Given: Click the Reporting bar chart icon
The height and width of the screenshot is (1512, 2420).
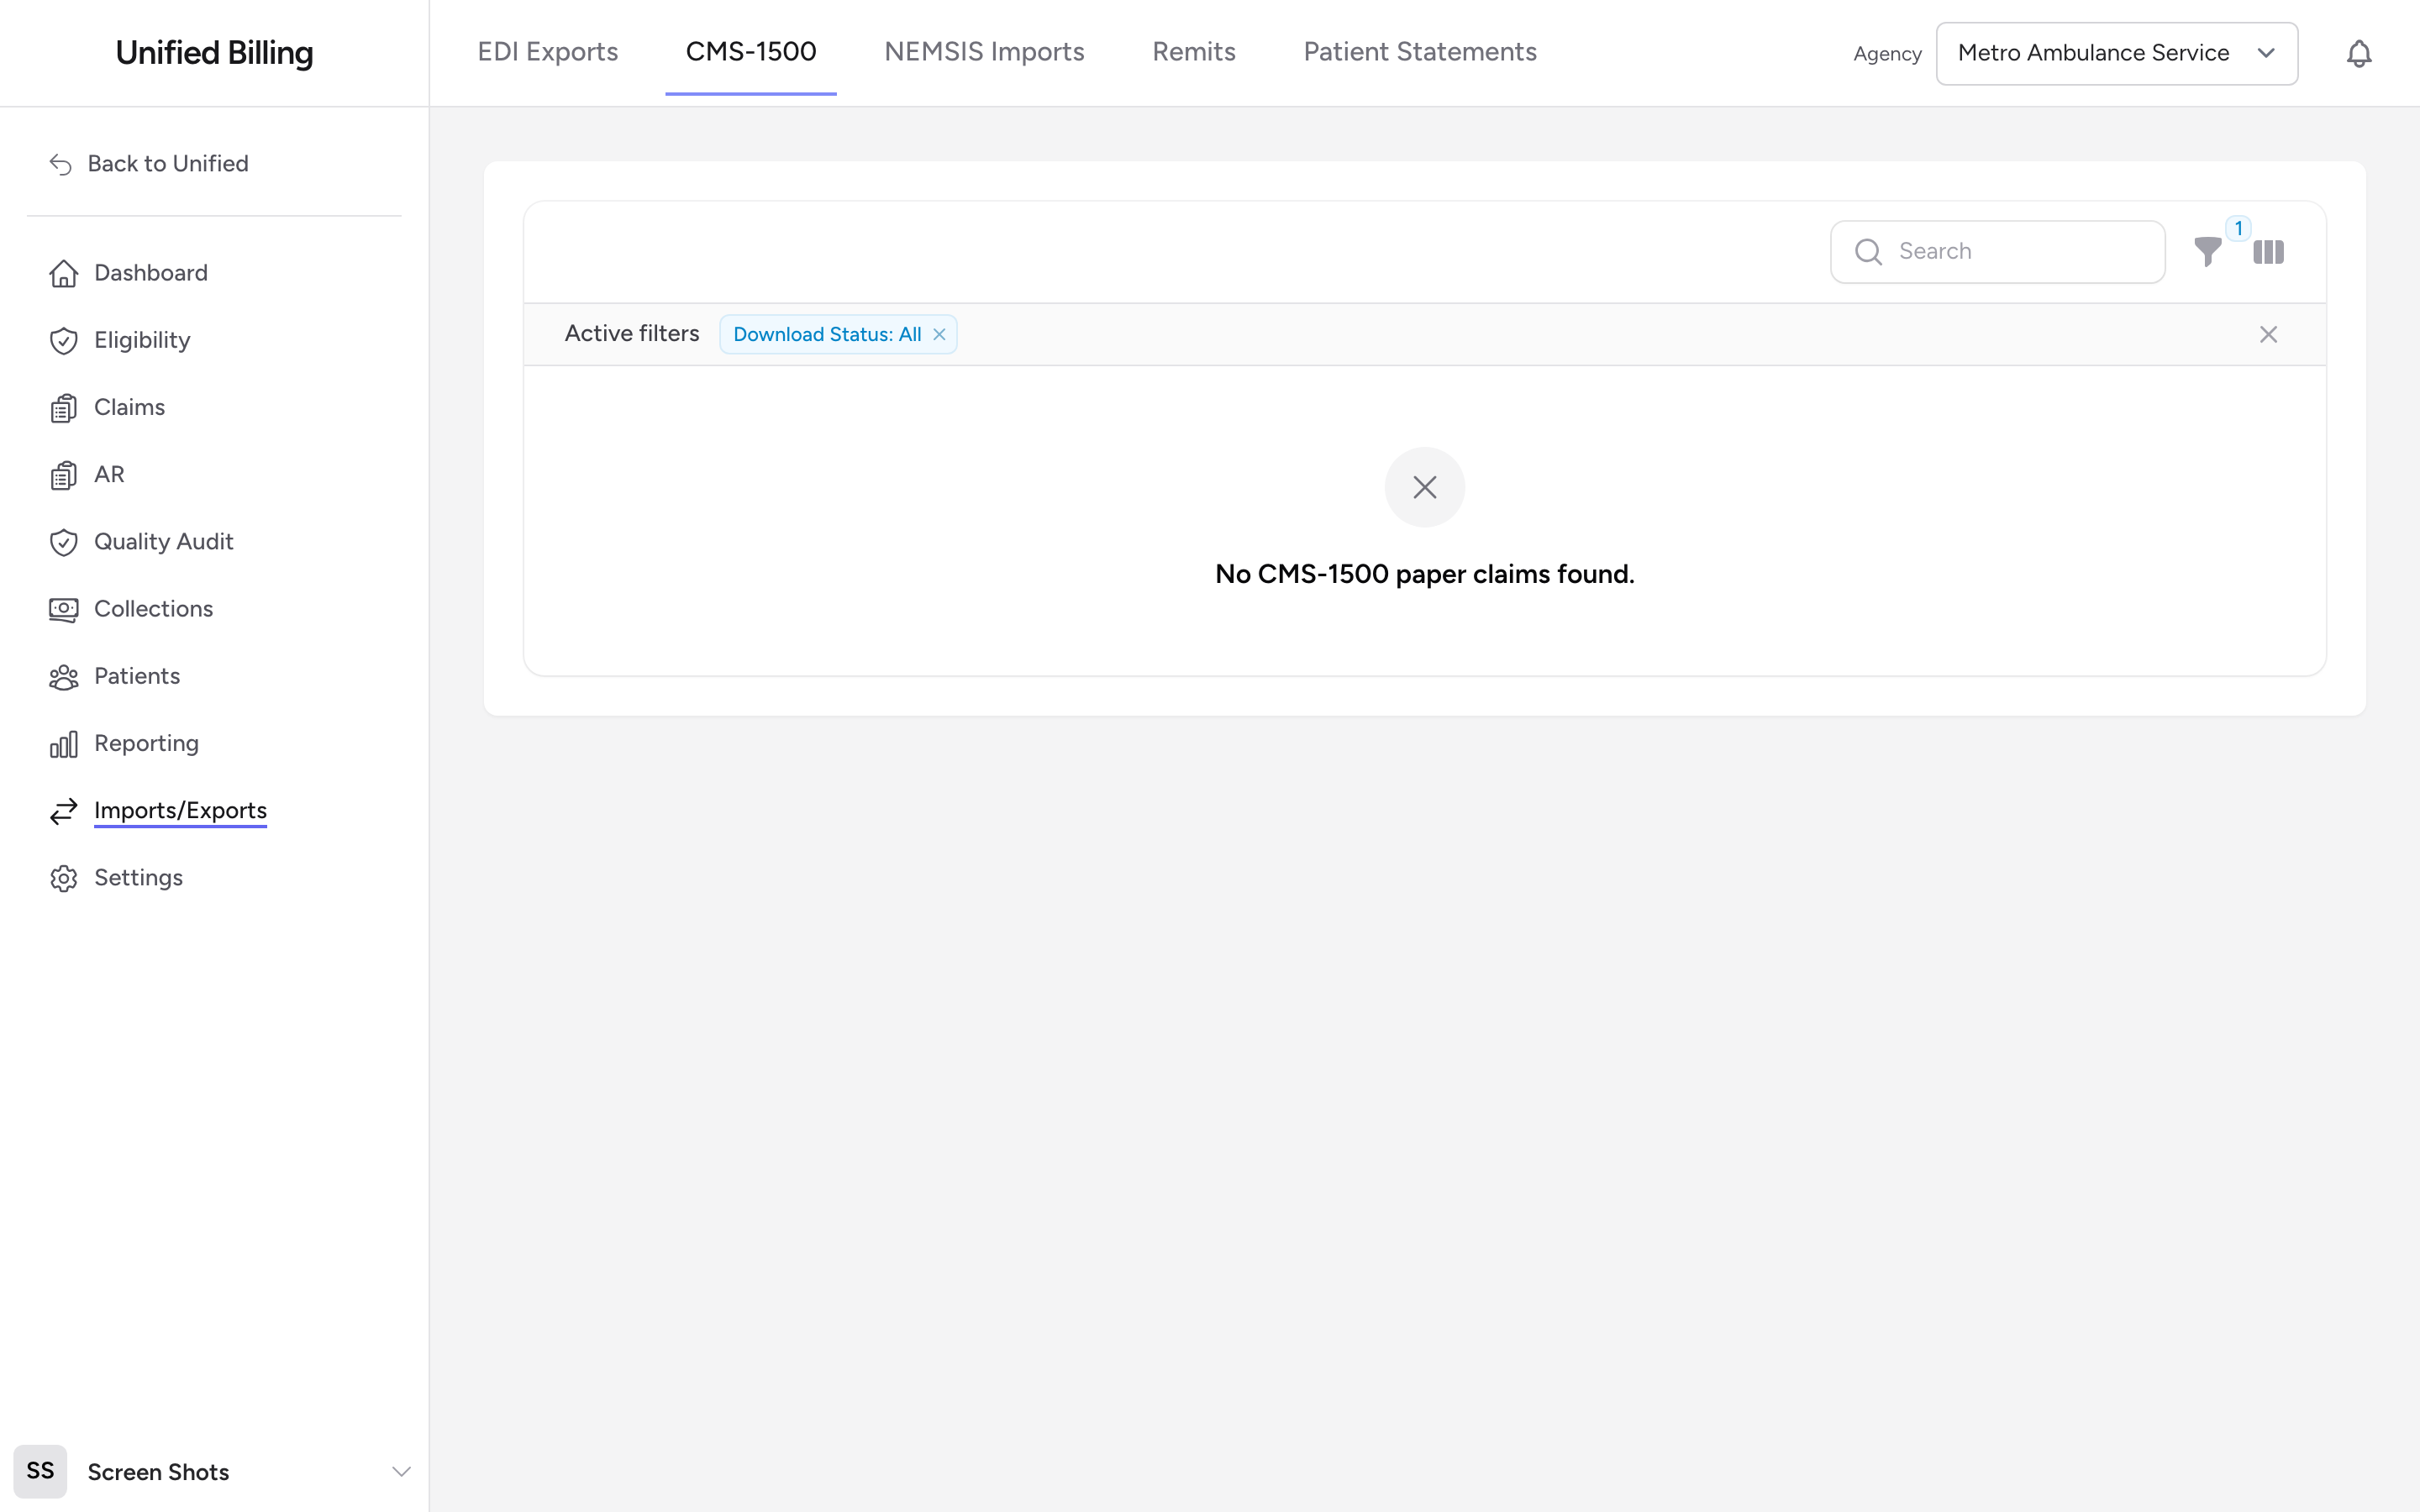Looking at the screenshot, I should (x=63, y=744).
